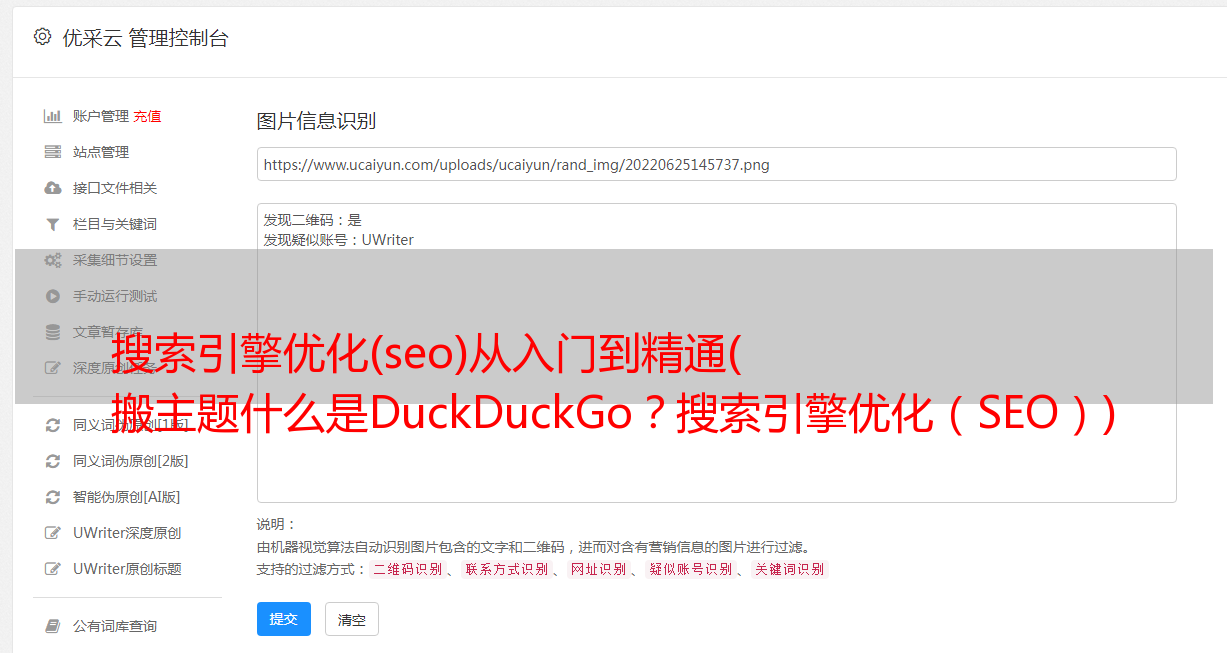Click the 网址识别 filter tag

coord(598,569)
